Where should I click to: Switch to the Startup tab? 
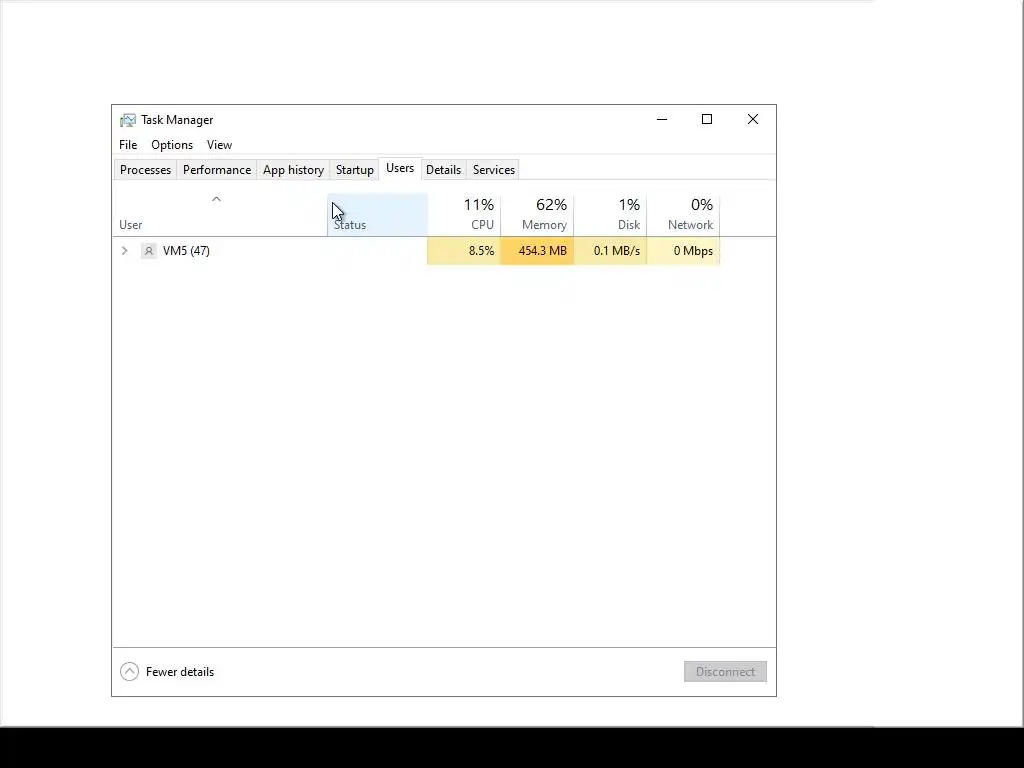[x=355, y=170]
